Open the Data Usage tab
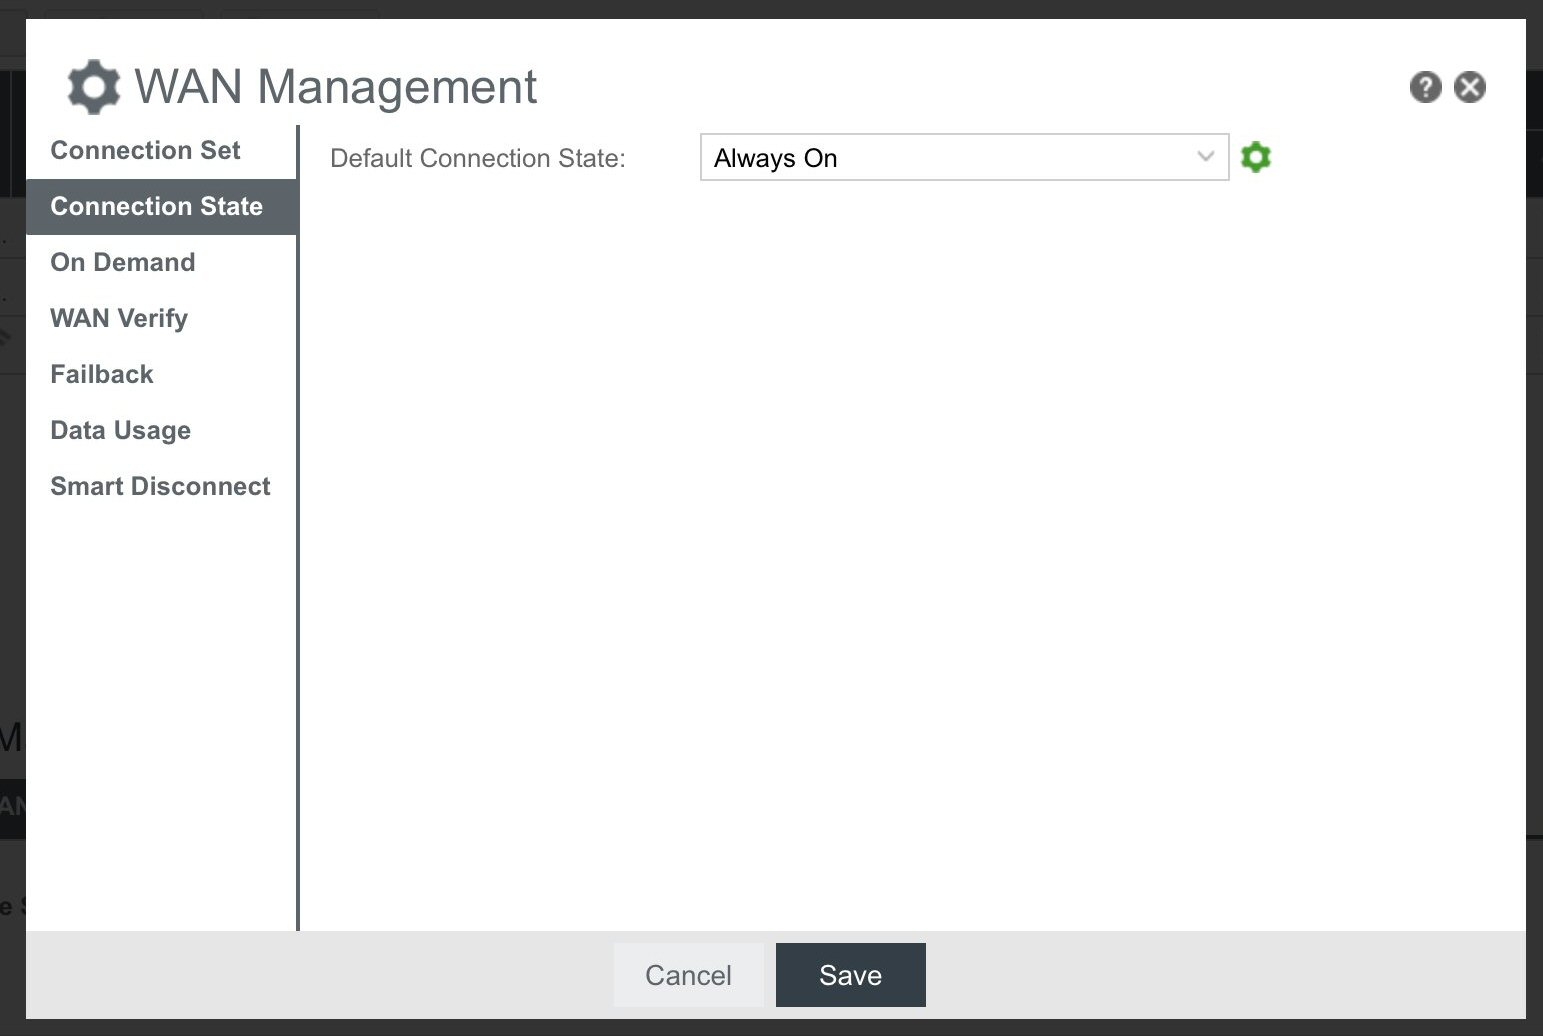The height and width of the screenshot is (1036, 1543). tap(121, 431)
